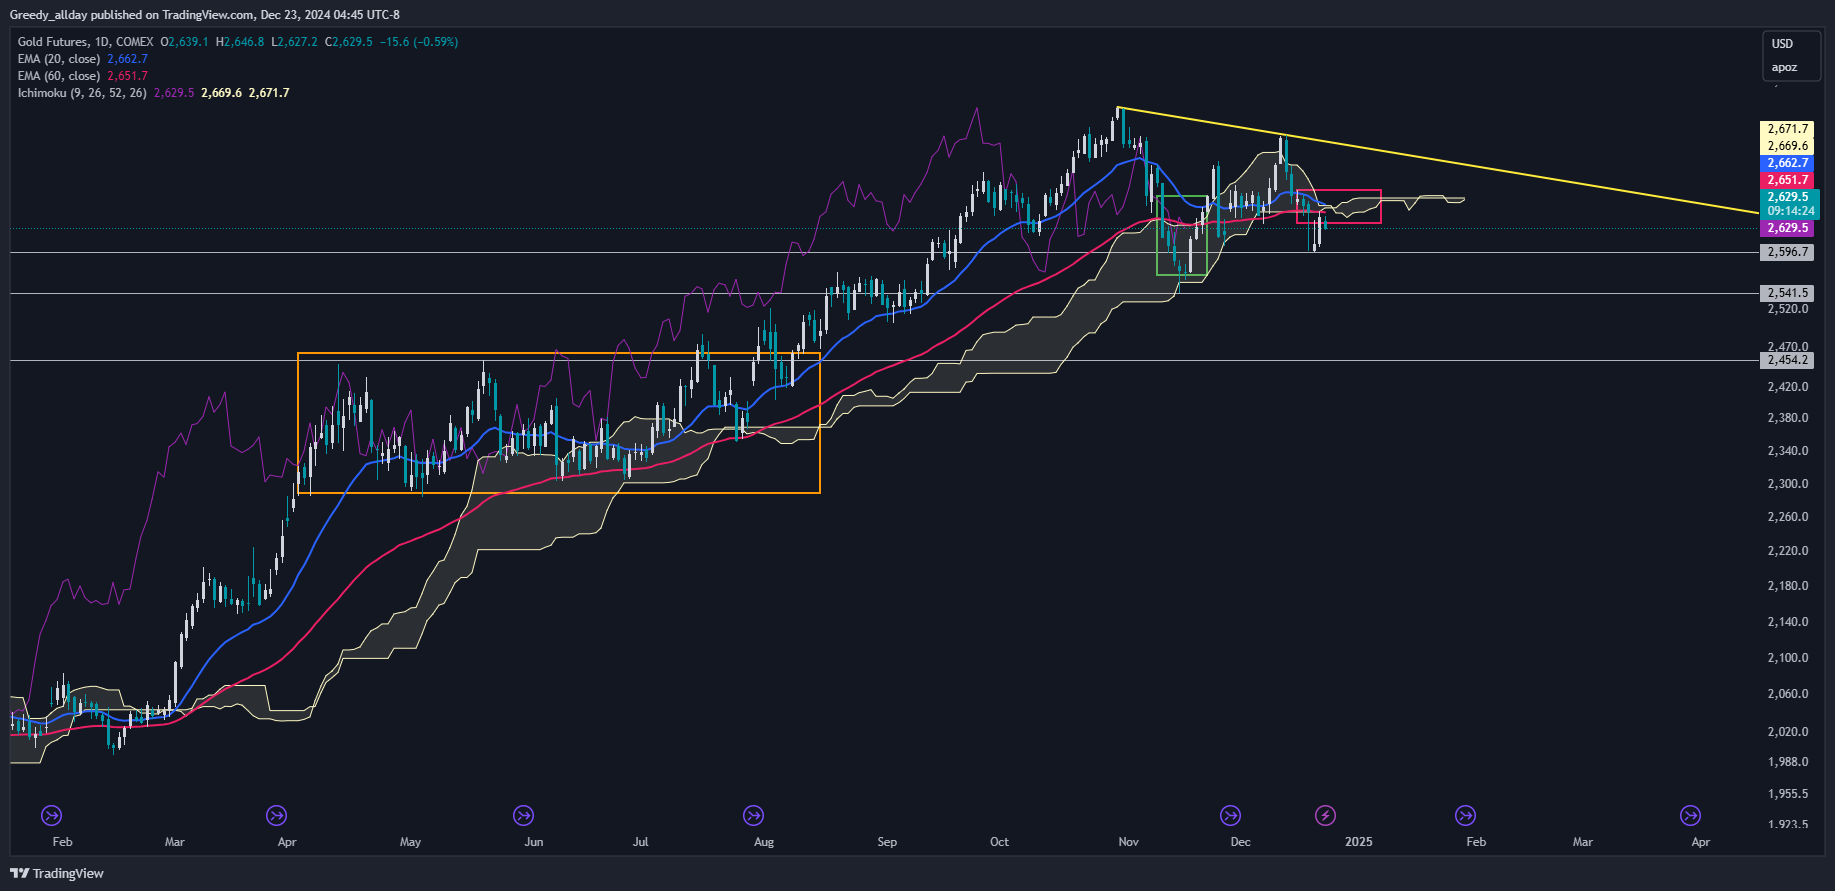Click the Oct label on time axis

[999, 842]
